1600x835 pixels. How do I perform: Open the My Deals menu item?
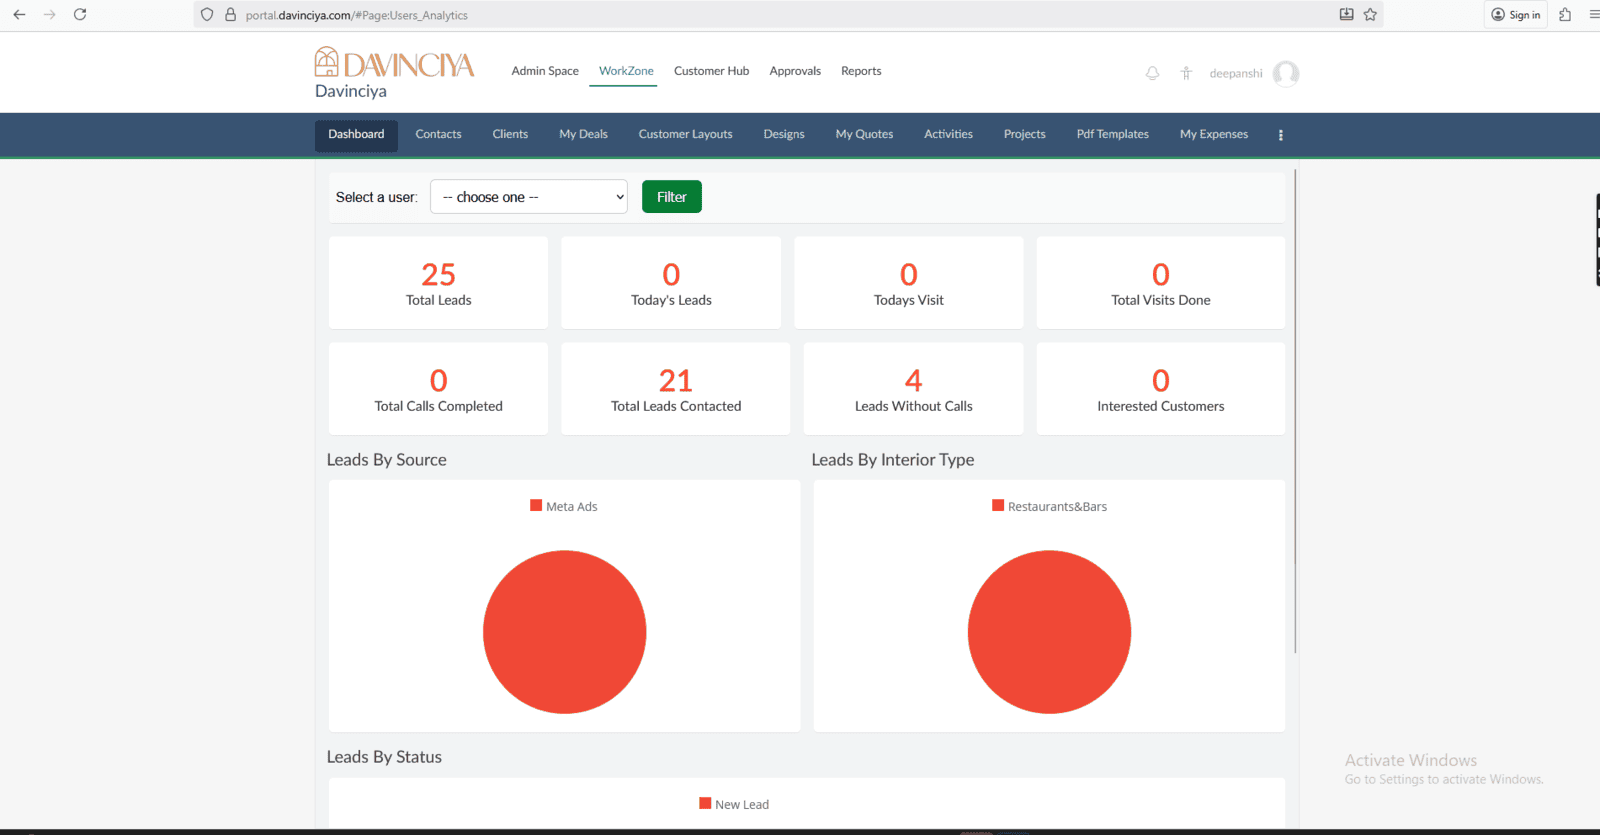(583, 134)
